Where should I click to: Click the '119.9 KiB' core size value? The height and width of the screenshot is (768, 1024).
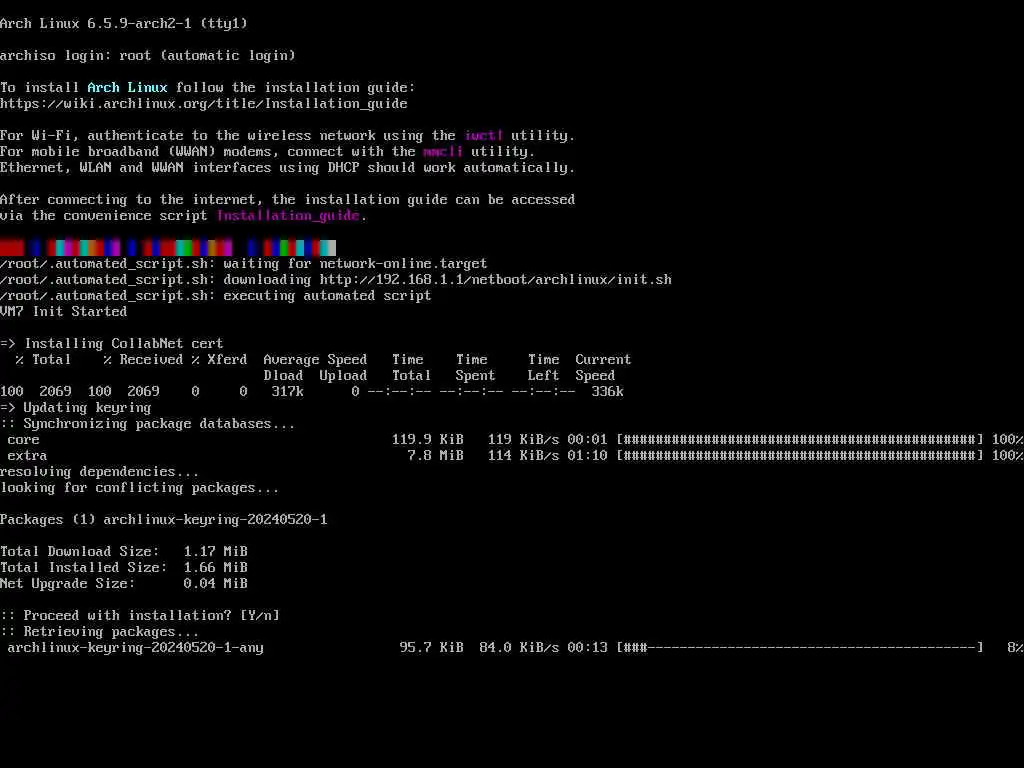[428, 440]
